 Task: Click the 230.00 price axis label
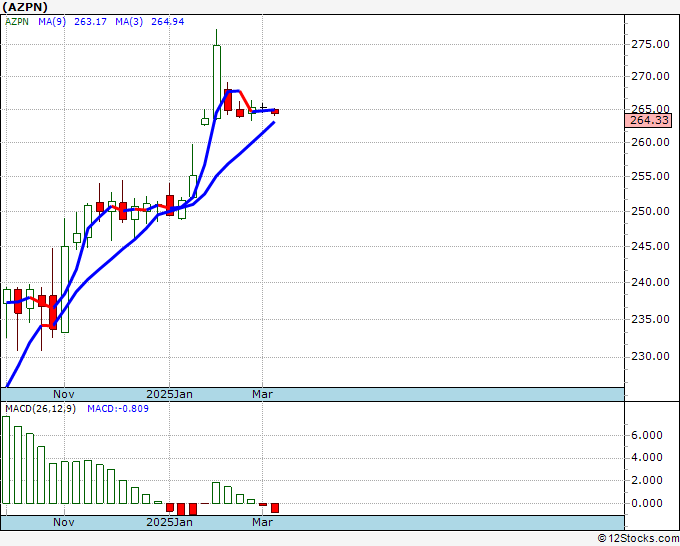[x=650, y=356]
